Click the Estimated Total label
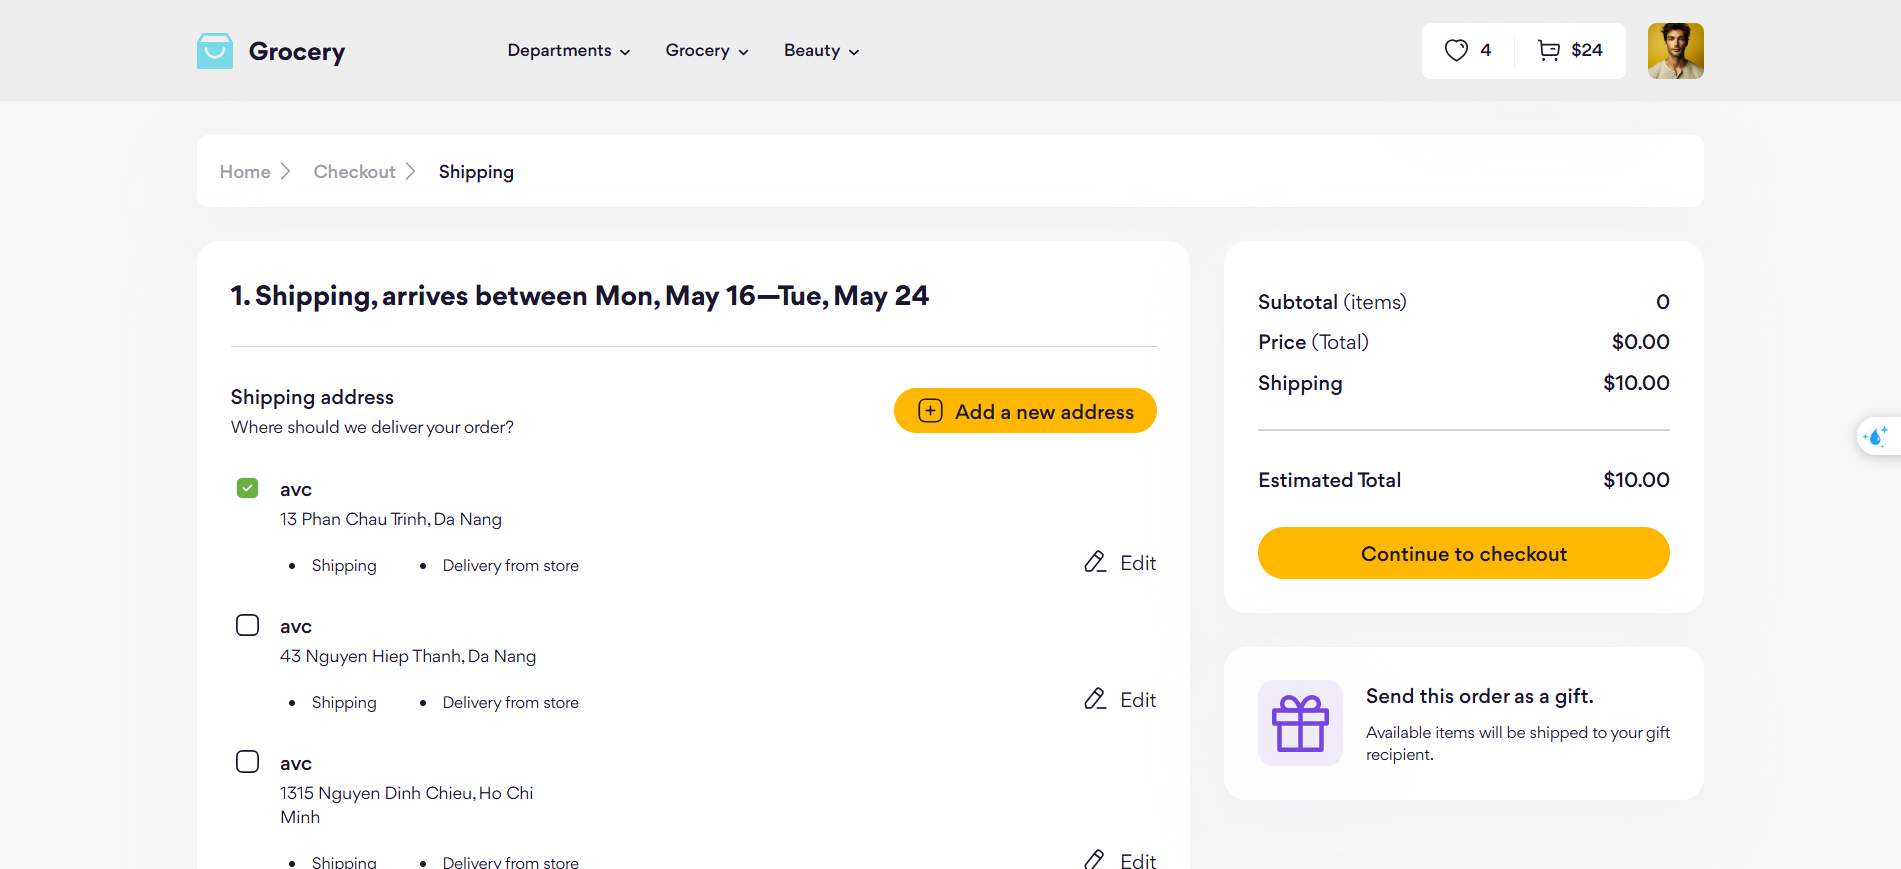The image size is (1901, 869). [1329, 480]
